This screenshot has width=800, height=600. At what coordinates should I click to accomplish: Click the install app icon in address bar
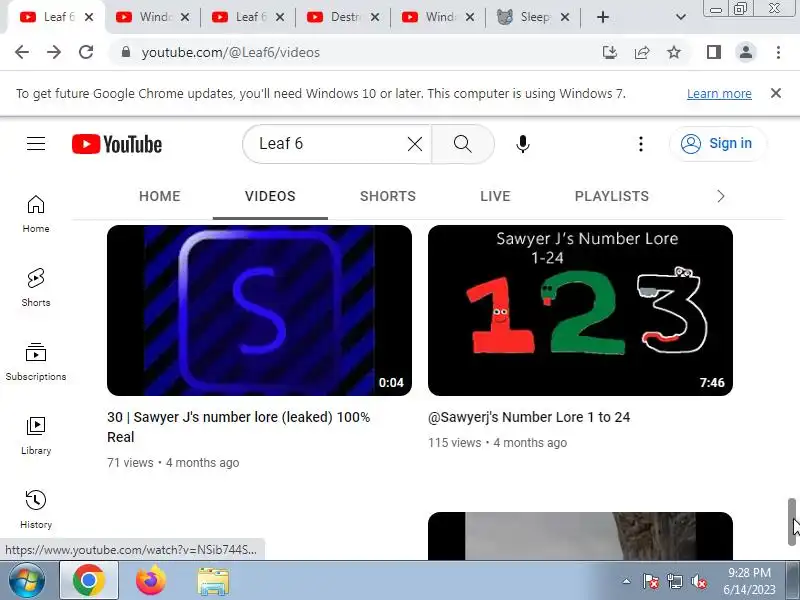point(610,52)
